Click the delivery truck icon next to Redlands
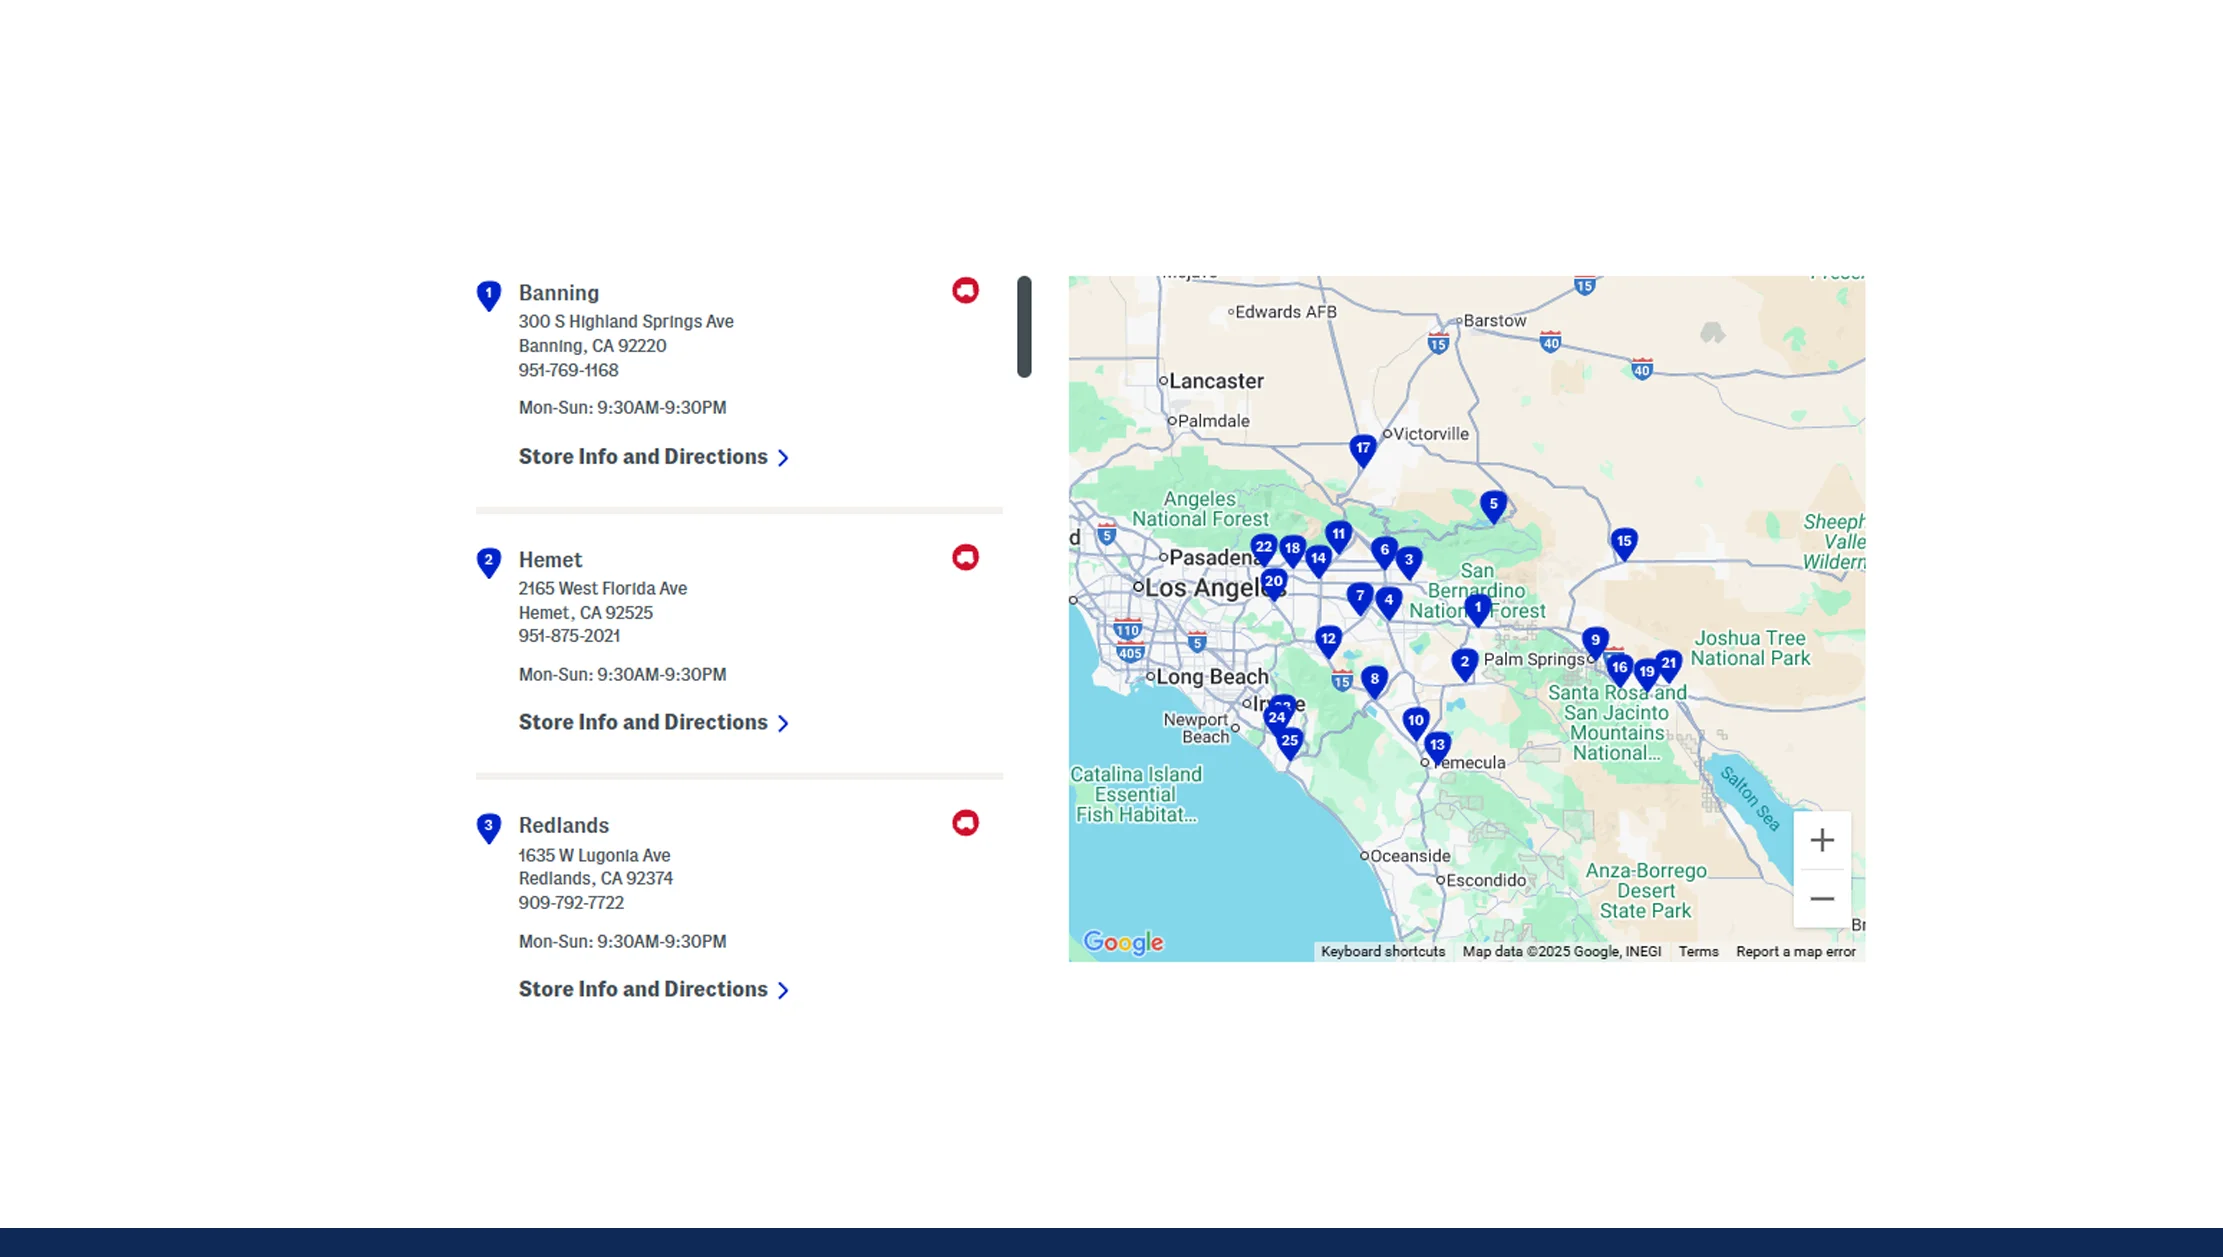The width and height of the screenshot is (2223, 1257). click(x=964, y=822)
